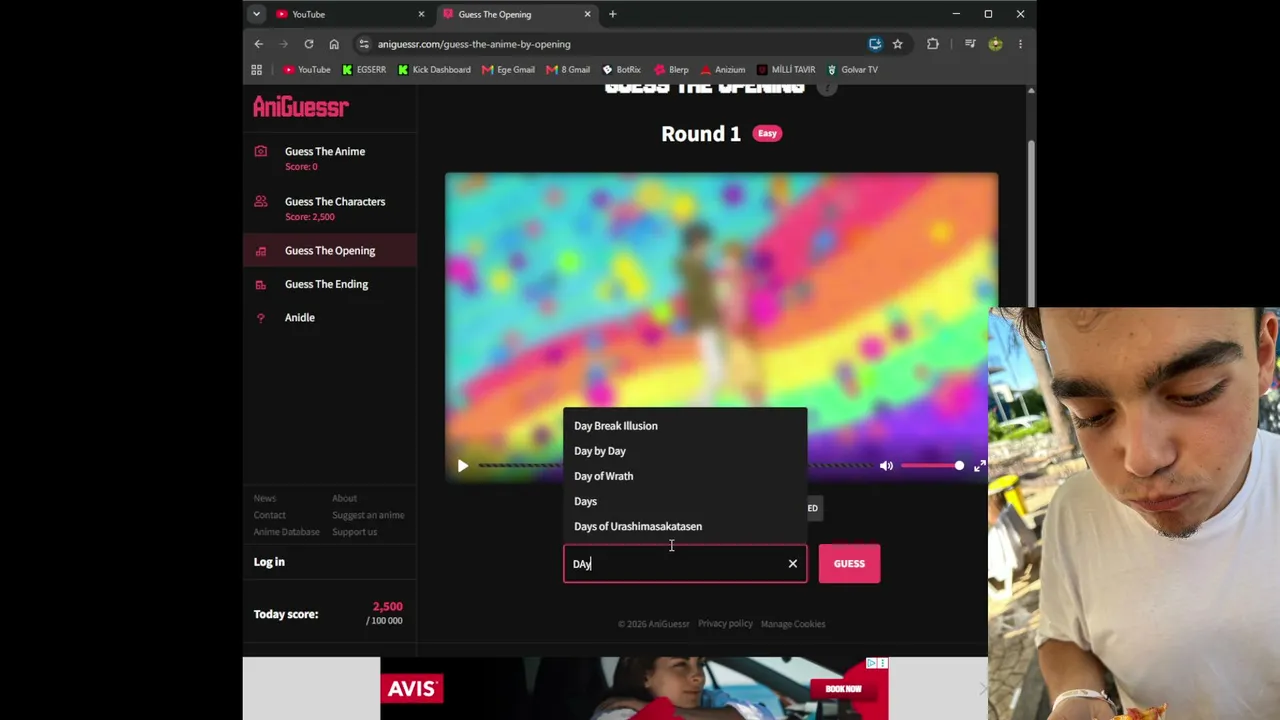This screenshot has height=720, width=1280.
Task: Click the Guess The Ending sidebar icon
Action: pos(261,284)
